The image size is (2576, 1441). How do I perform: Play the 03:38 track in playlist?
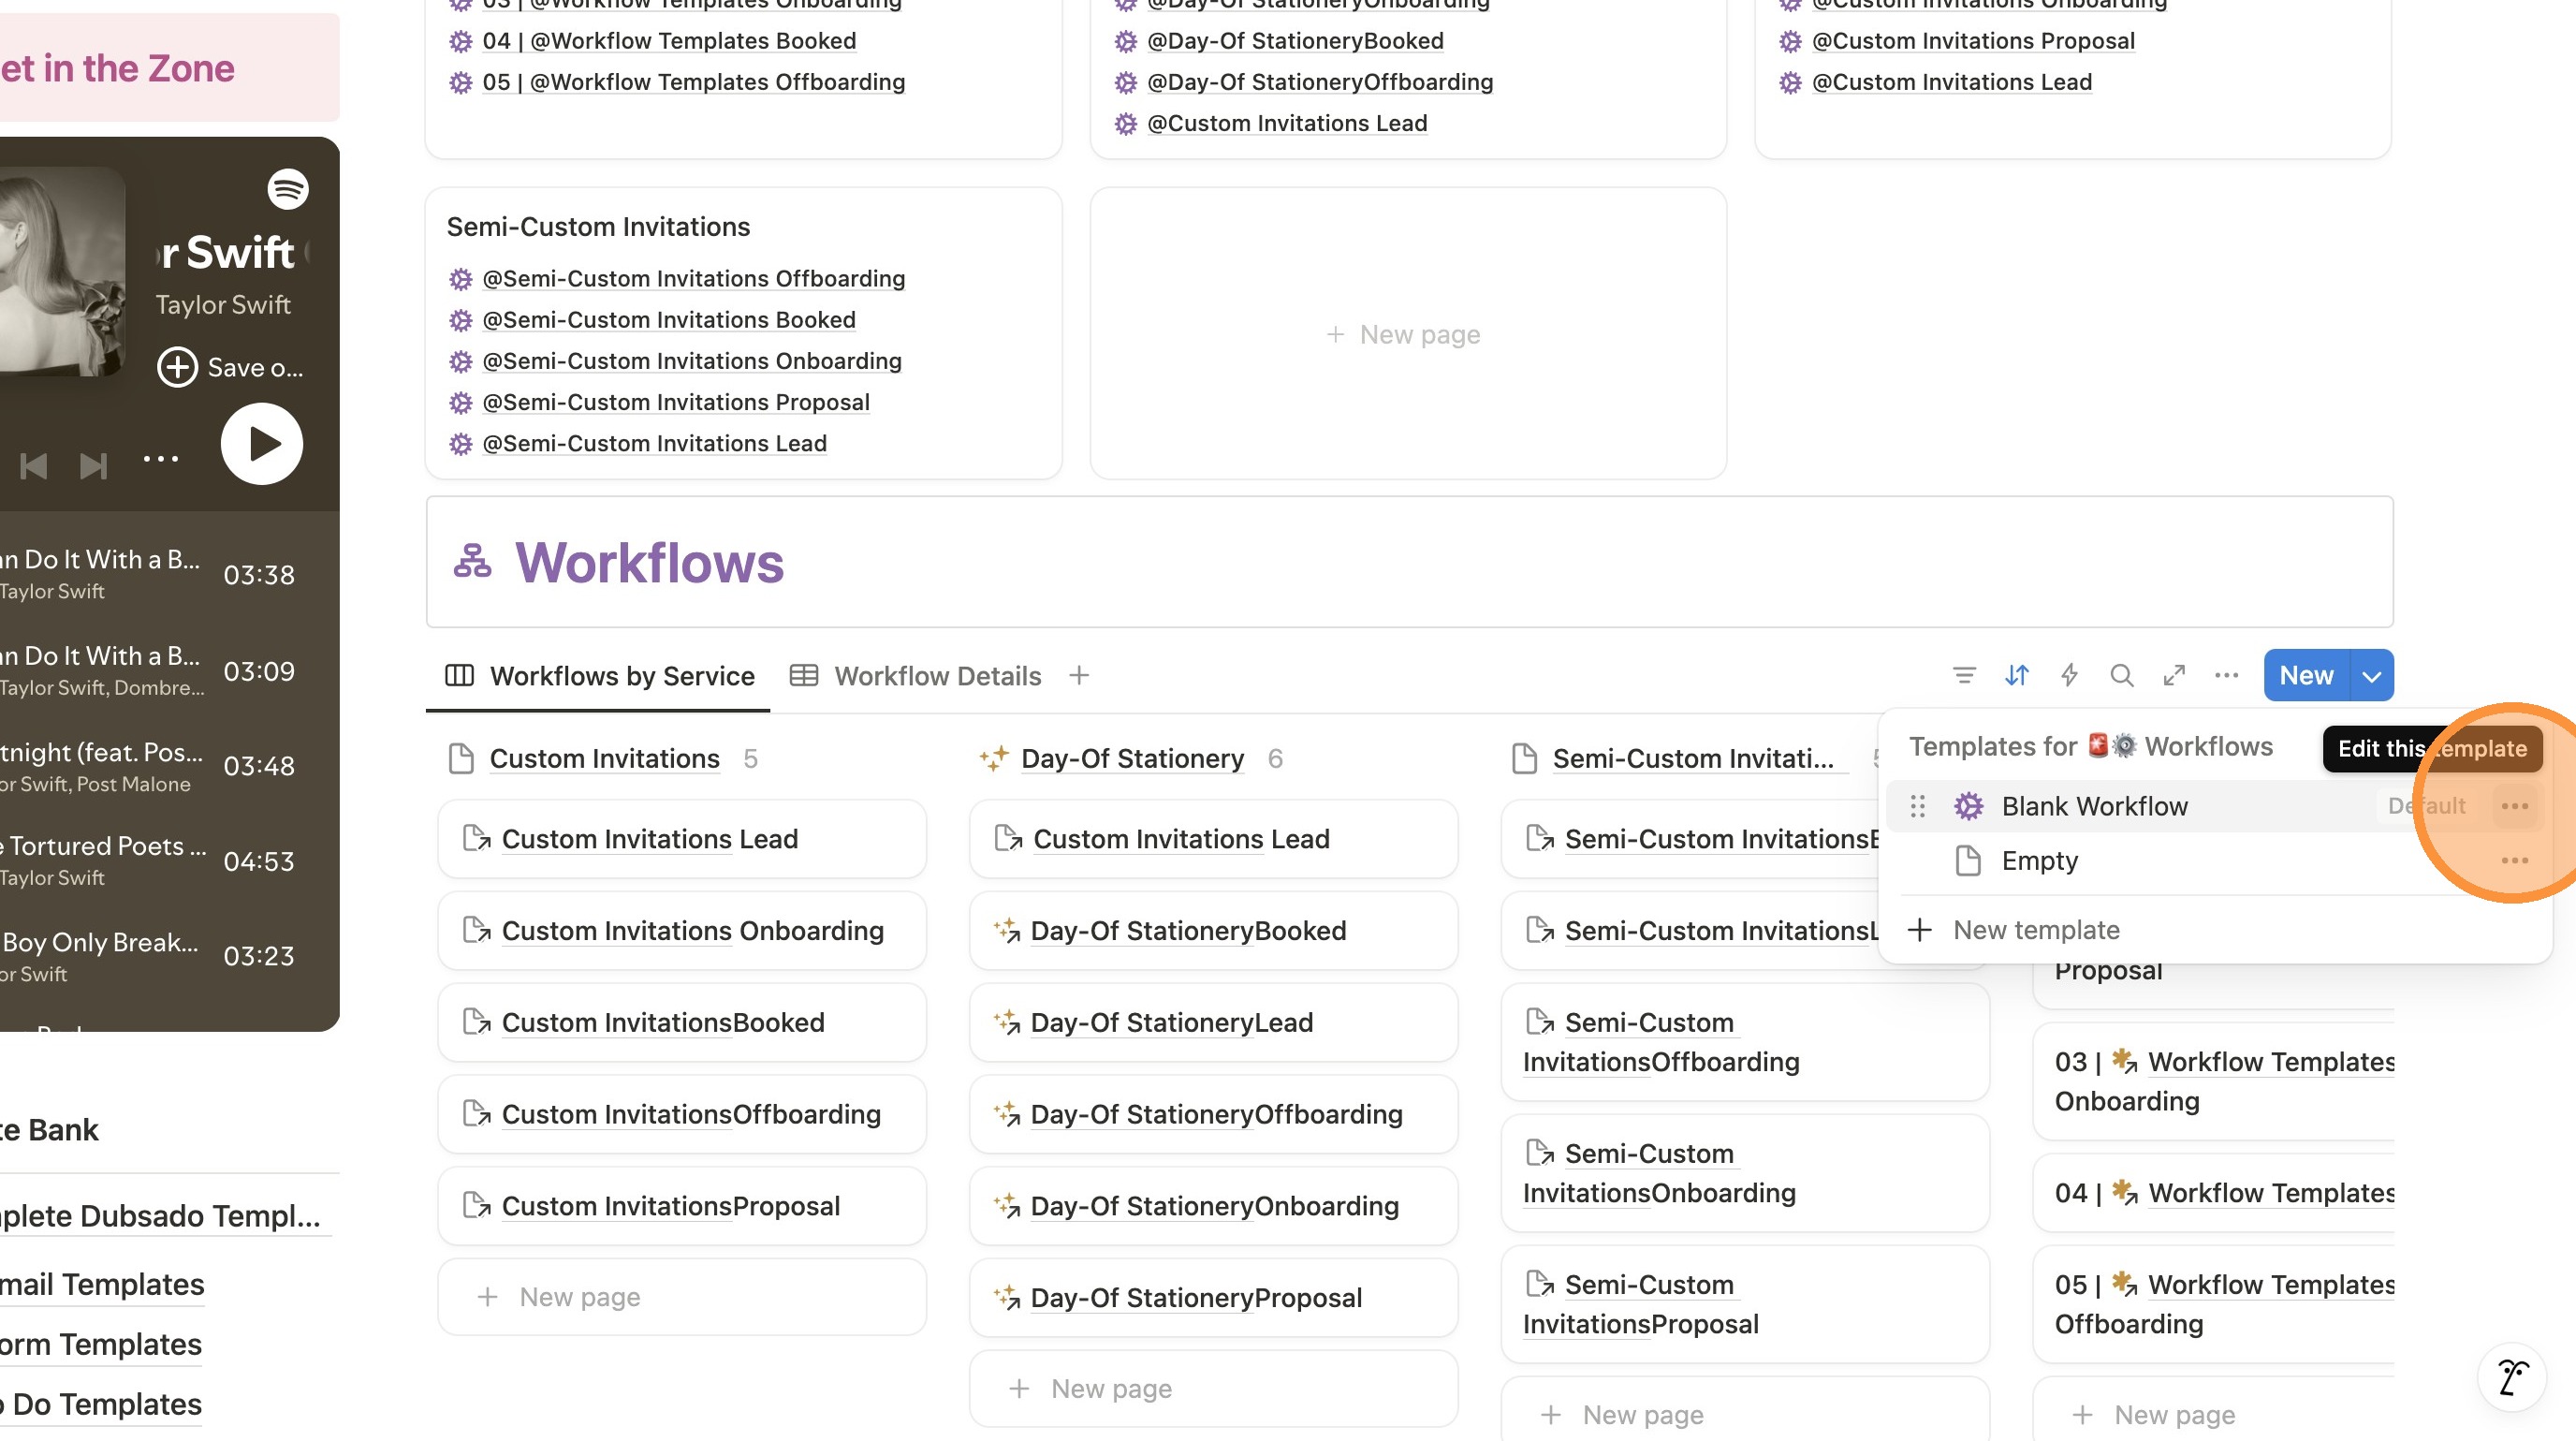(148, 574)
